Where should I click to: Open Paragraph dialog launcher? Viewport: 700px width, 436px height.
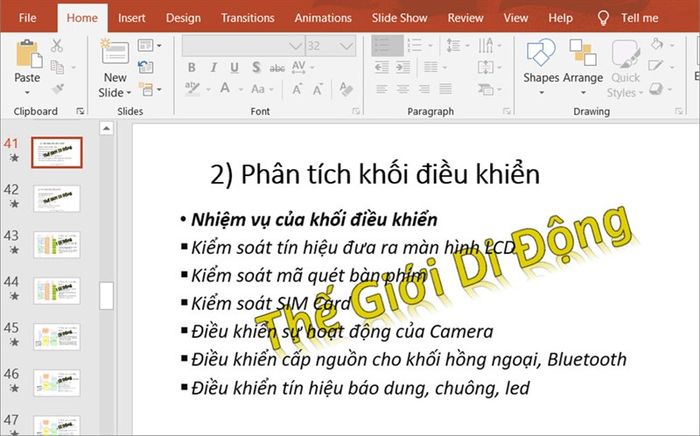[506, 111]
